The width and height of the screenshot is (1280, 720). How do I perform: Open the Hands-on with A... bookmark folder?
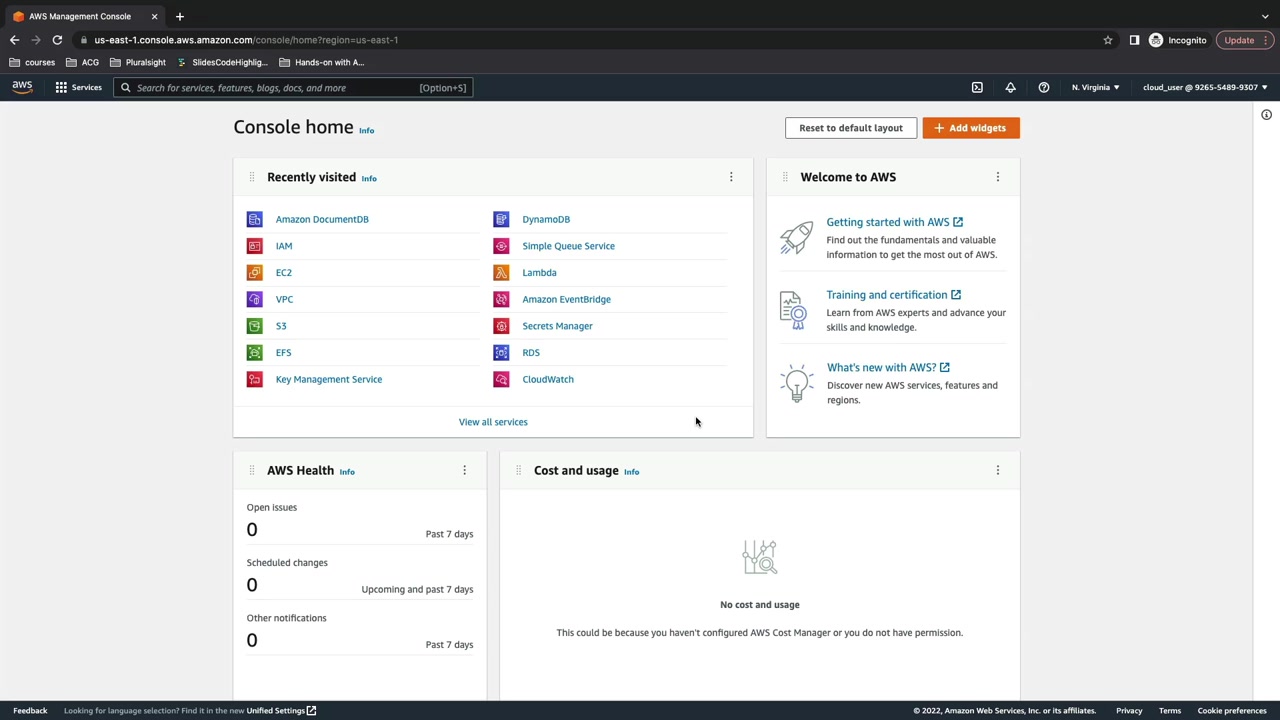pos(322,62)
